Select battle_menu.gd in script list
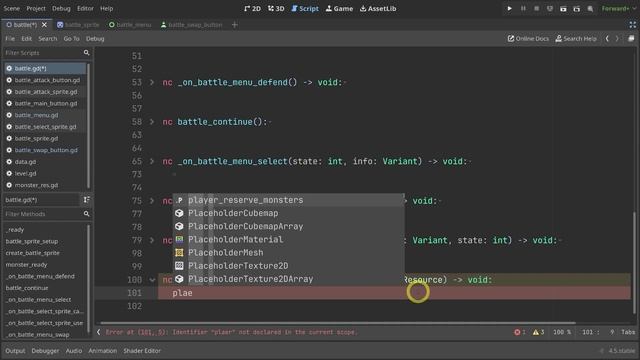The width and height of the screenshot is (640, 360). pyautogui.click(x=46, y=116)
